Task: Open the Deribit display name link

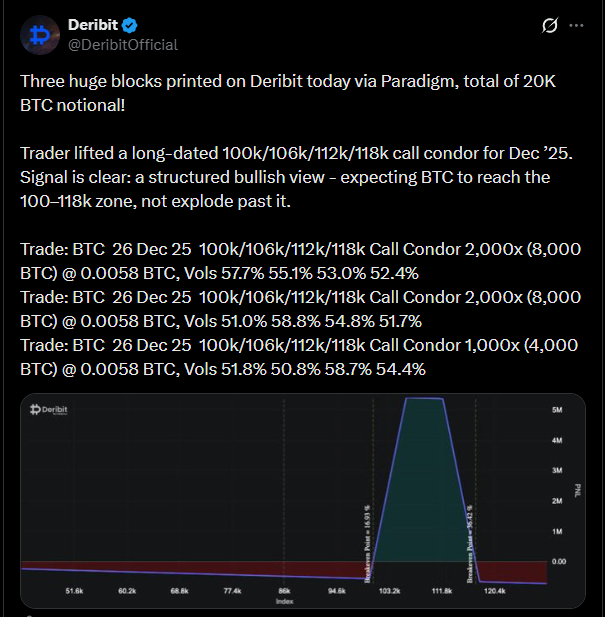Action: point(92,25)
